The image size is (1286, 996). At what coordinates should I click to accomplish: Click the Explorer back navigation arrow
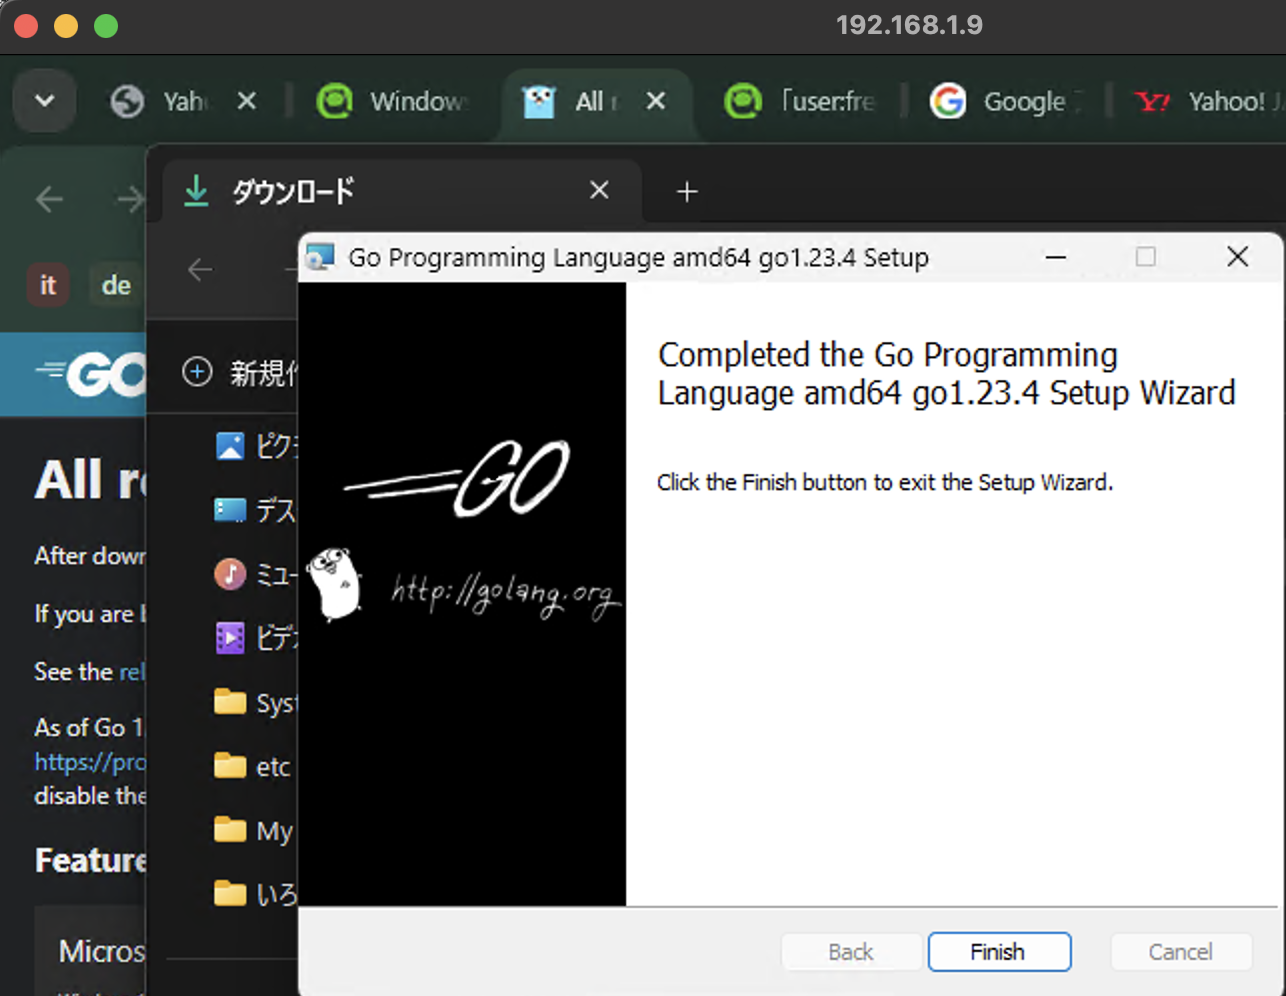click(199, 269)
